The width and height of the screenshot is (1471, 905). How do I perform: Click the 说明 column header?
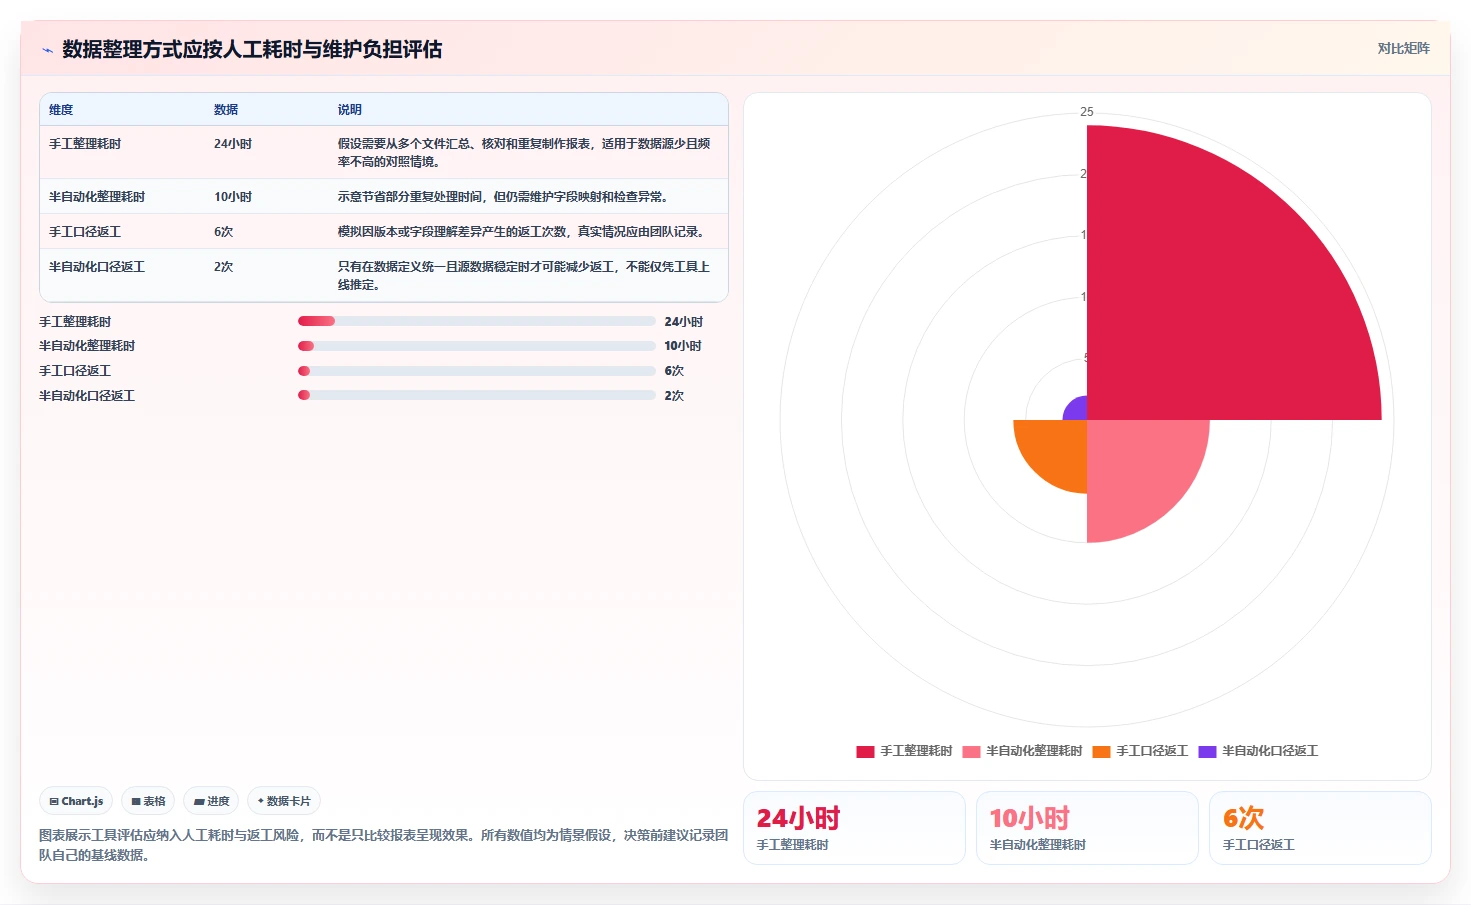click(349, 110)
